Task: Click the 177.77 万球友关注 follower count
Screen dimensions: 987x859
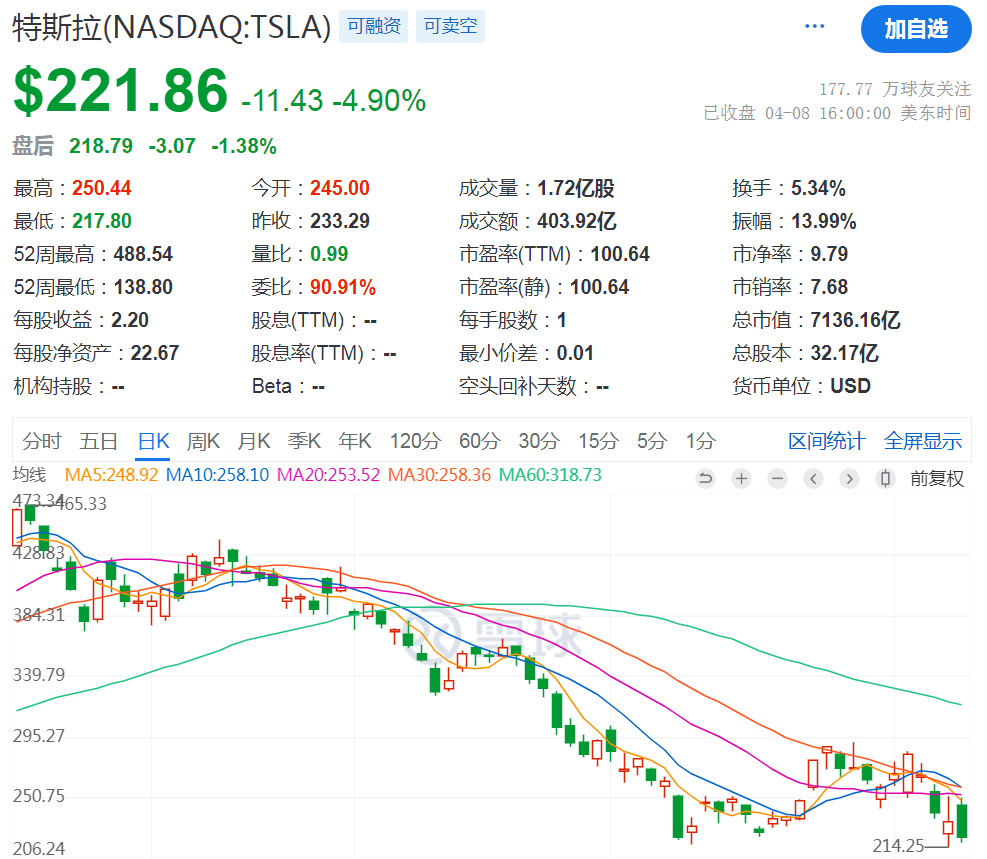Action: point(895,89)
